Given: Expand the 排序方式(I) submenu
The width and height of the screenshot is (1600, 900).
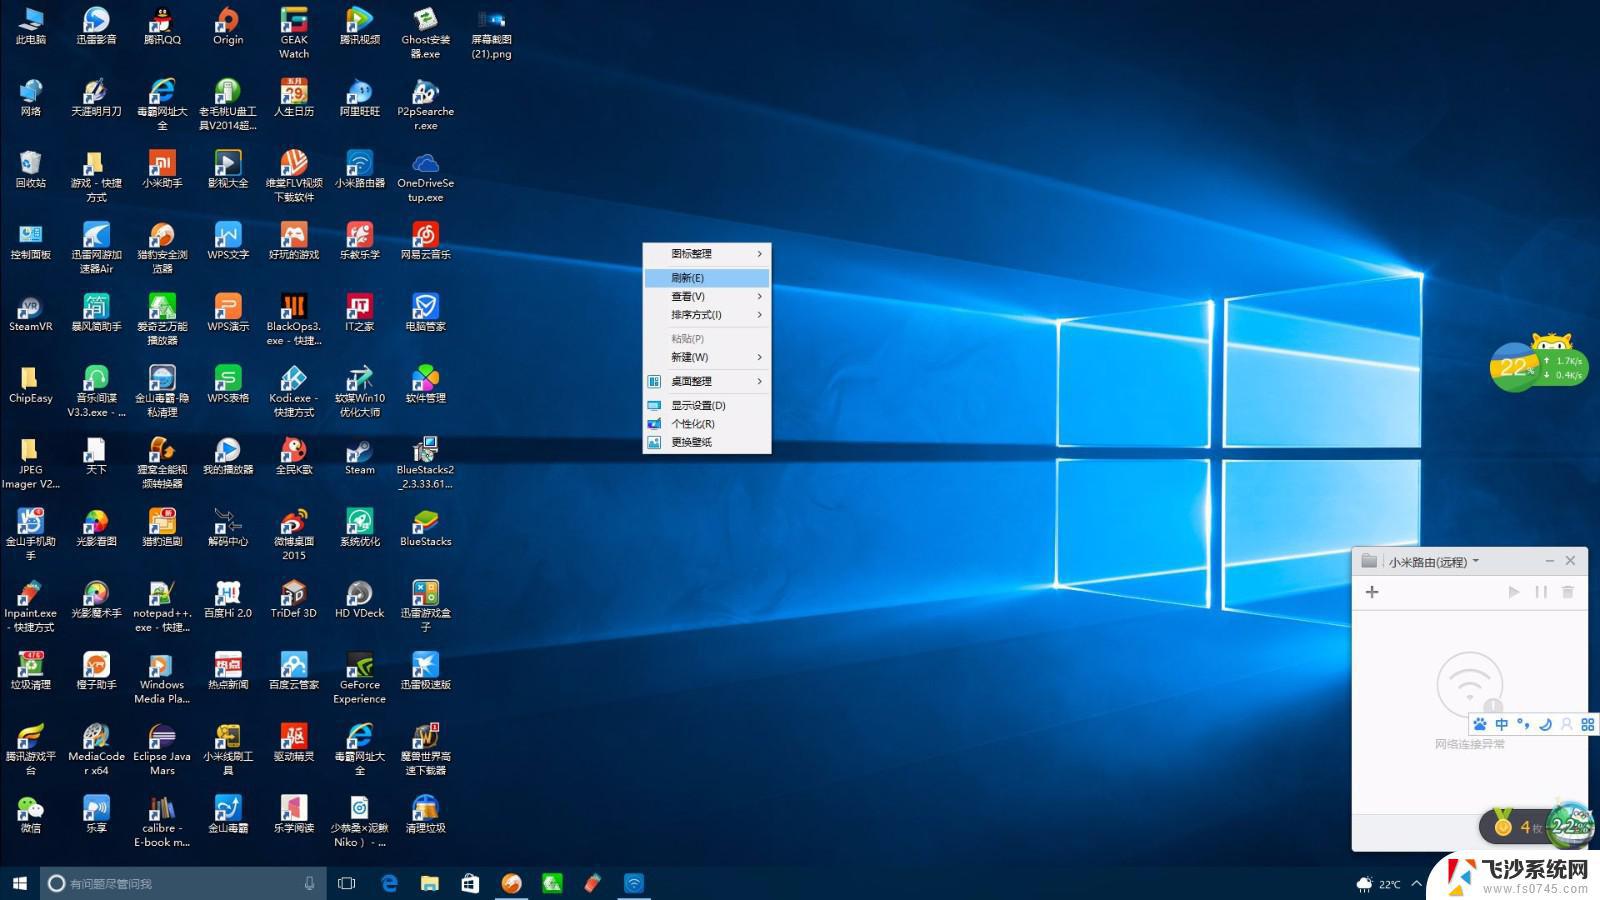Looking at the screenshot, I should (x=707, y=315).
